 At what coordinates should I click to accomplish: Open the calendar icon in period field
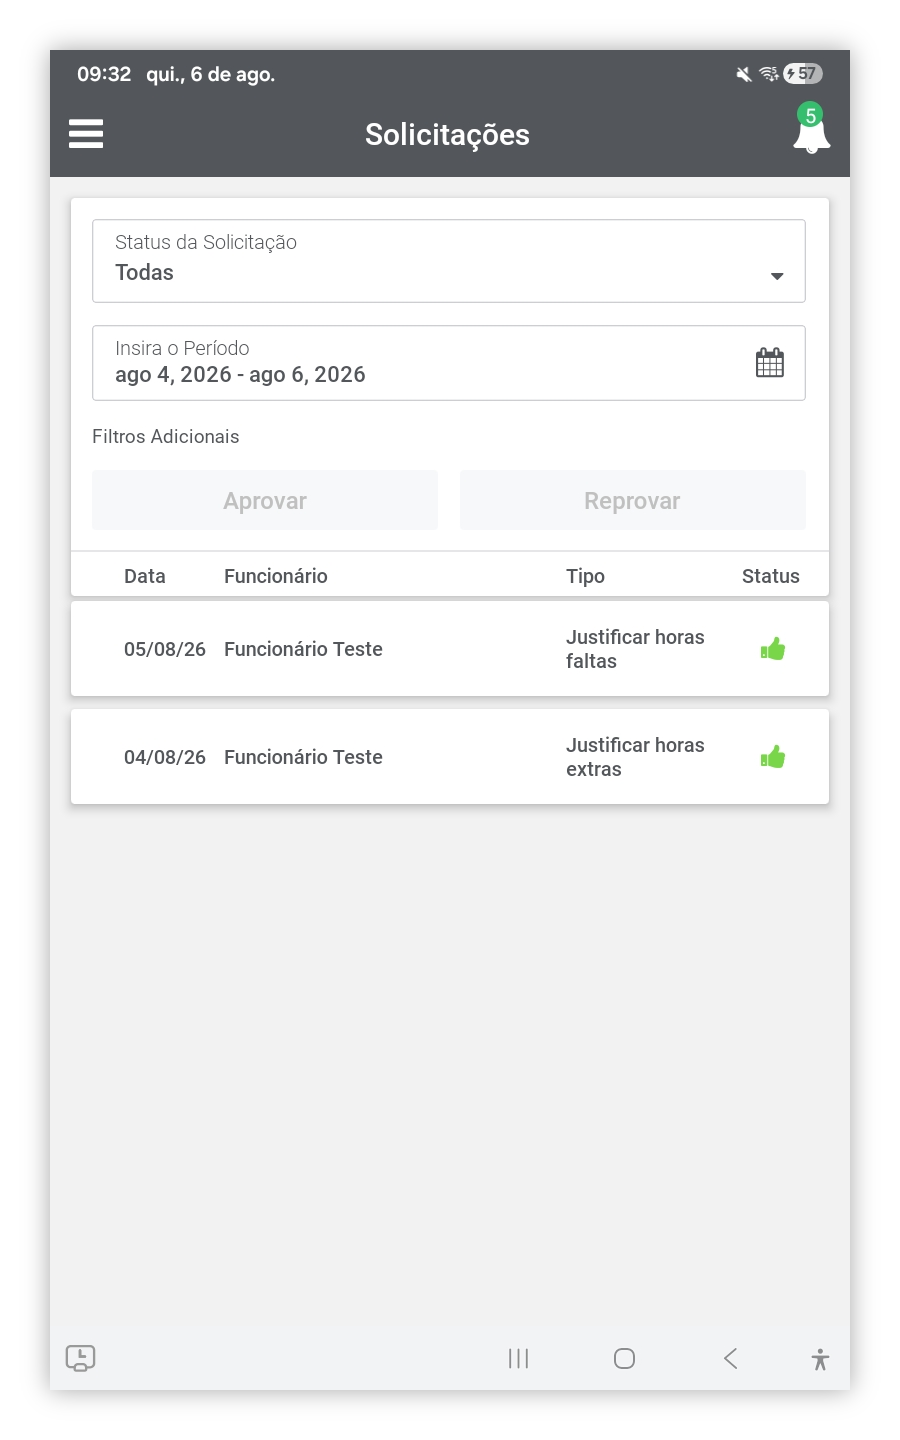pos(770,362)
